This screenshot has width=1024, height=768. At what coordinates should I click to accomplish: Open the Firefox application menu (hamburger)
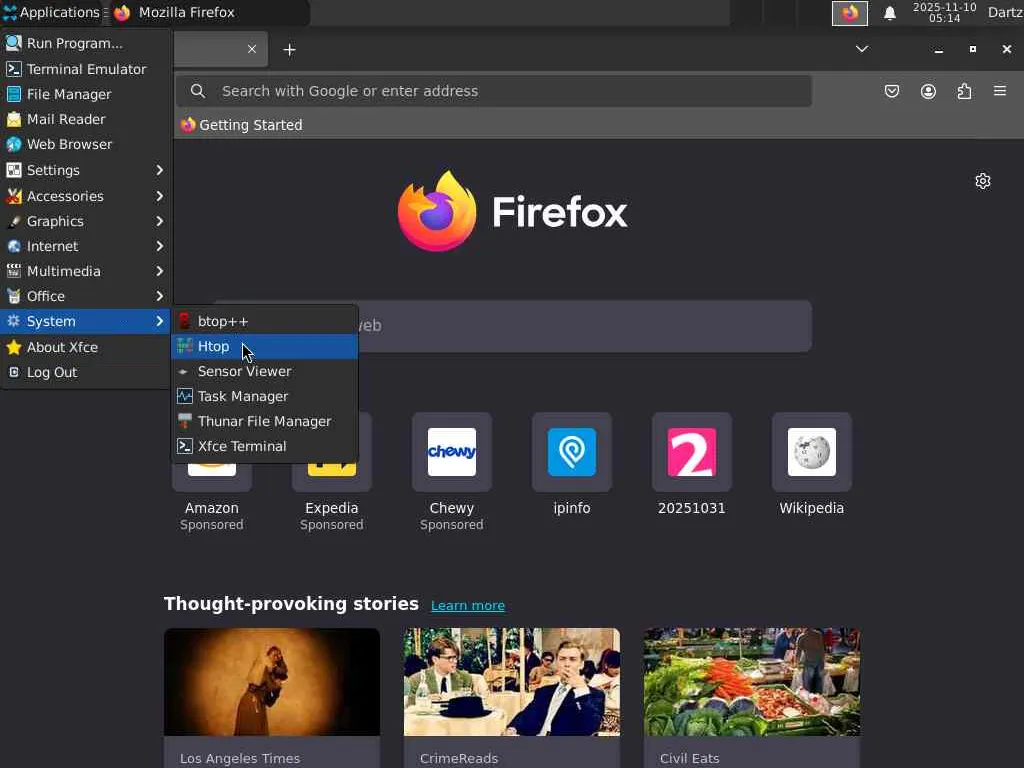point(999,91)
